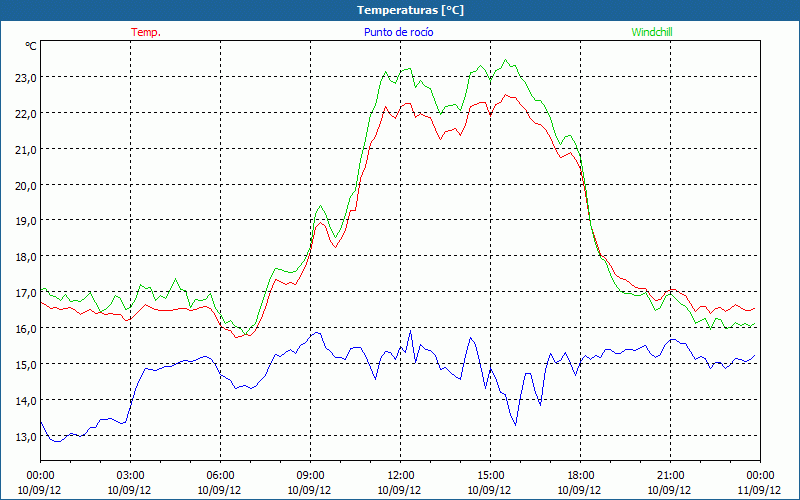Viewport: 800px width, 500px height.
Task: Click the 21,0 y-axis label
Action: pos(27,149)
